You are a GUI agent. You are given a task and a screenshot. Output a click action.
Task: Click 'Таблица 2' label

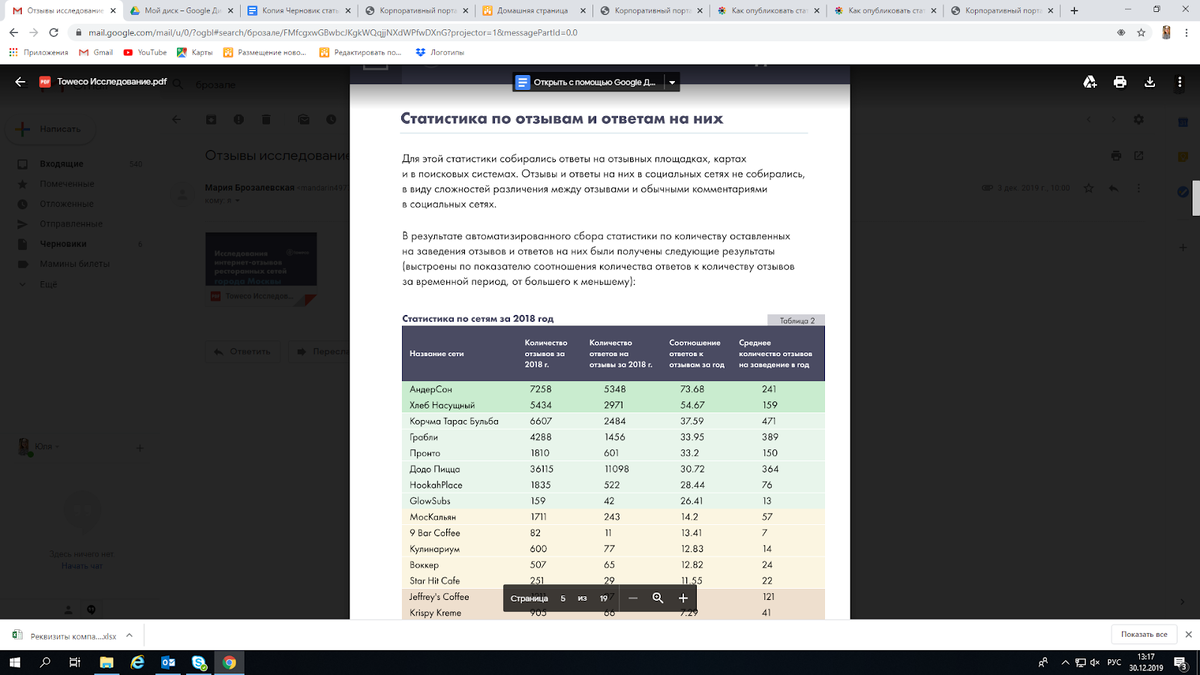click(x=796, y=321)
